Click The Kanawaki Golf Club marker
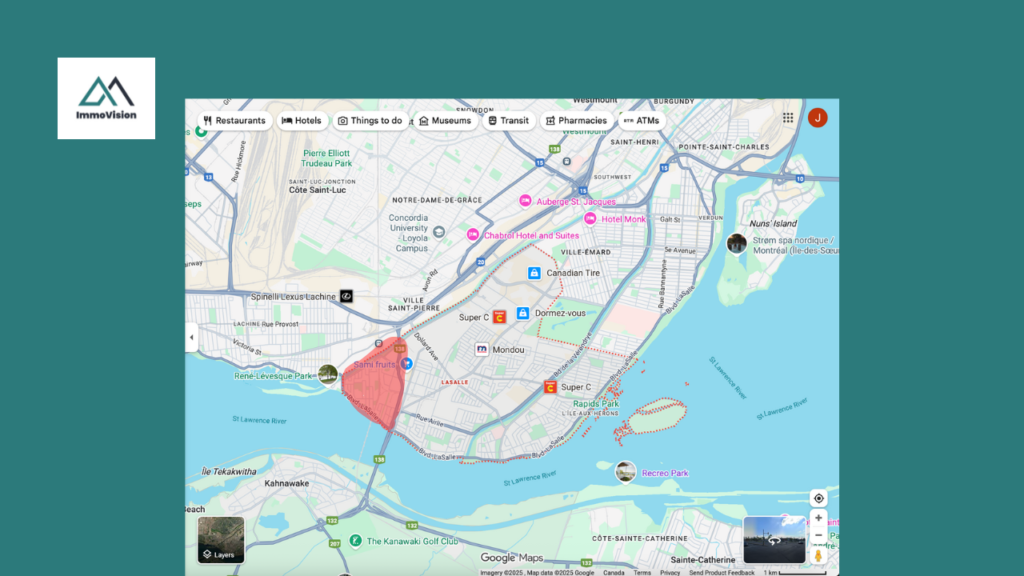Image resolution: width=1024 pixels, height=576 pixels. coord(355,541)
